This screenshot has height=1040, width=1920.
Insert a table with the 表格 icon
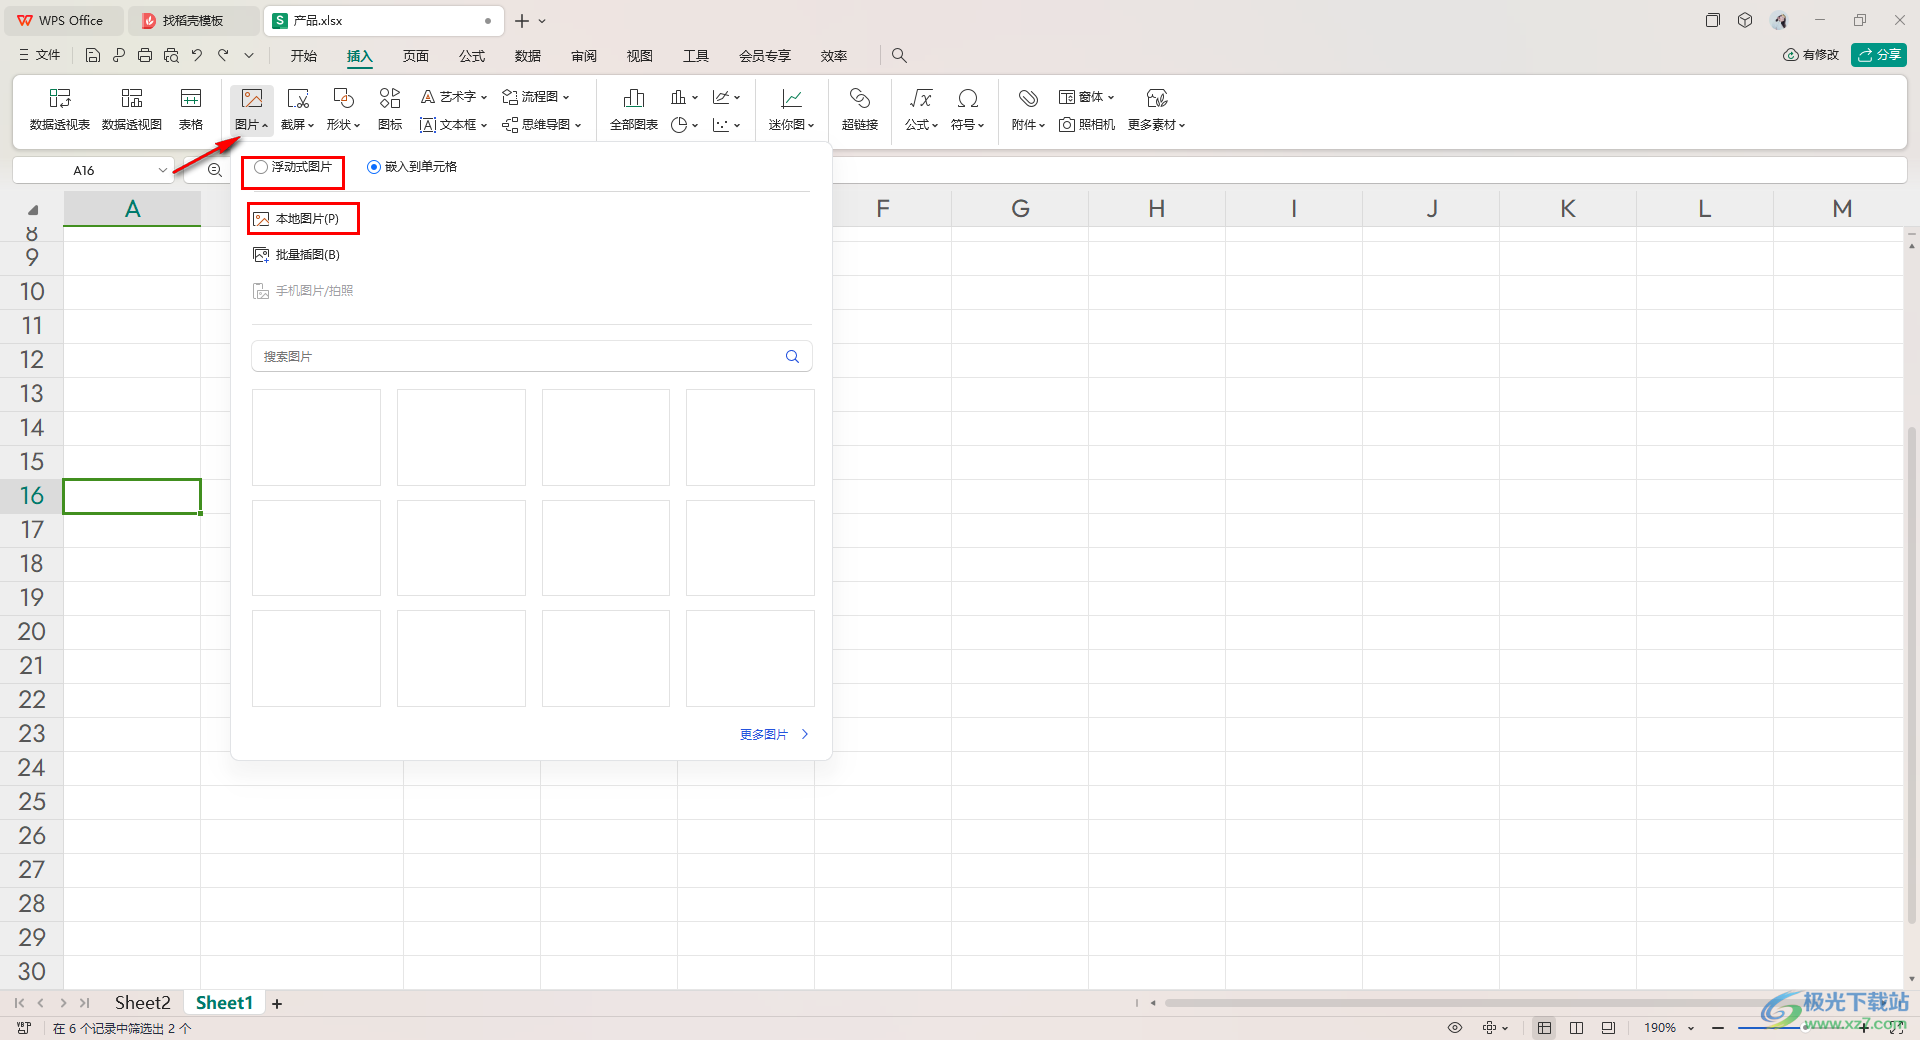click(191, 109)
